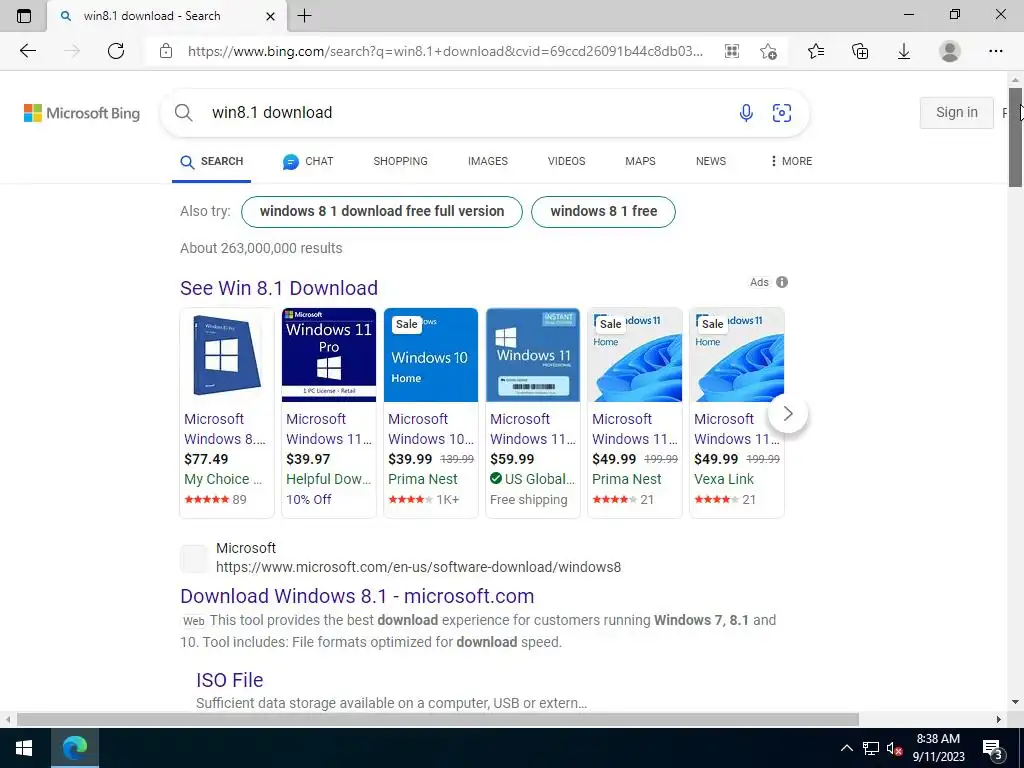Refresh the Bing search page

pyautogui.click(x=116, y=51)
